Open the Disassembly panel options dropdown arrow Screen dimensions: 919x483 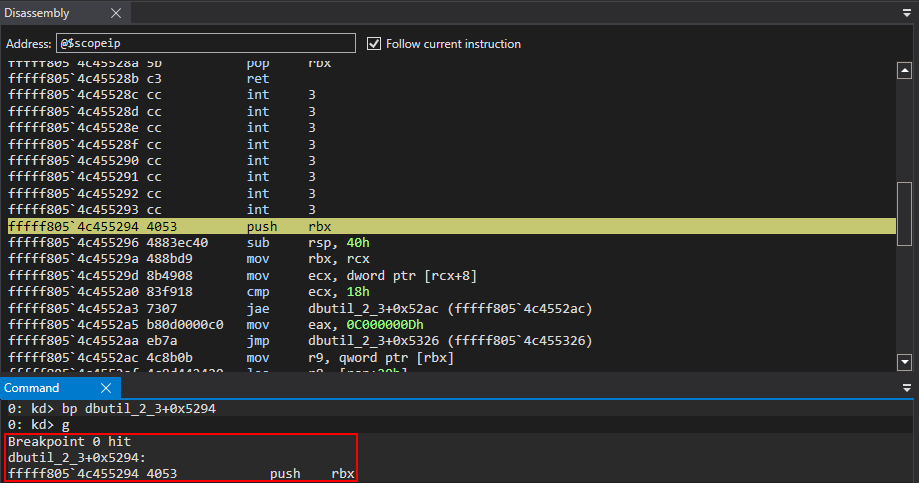[x=907, y=13]
